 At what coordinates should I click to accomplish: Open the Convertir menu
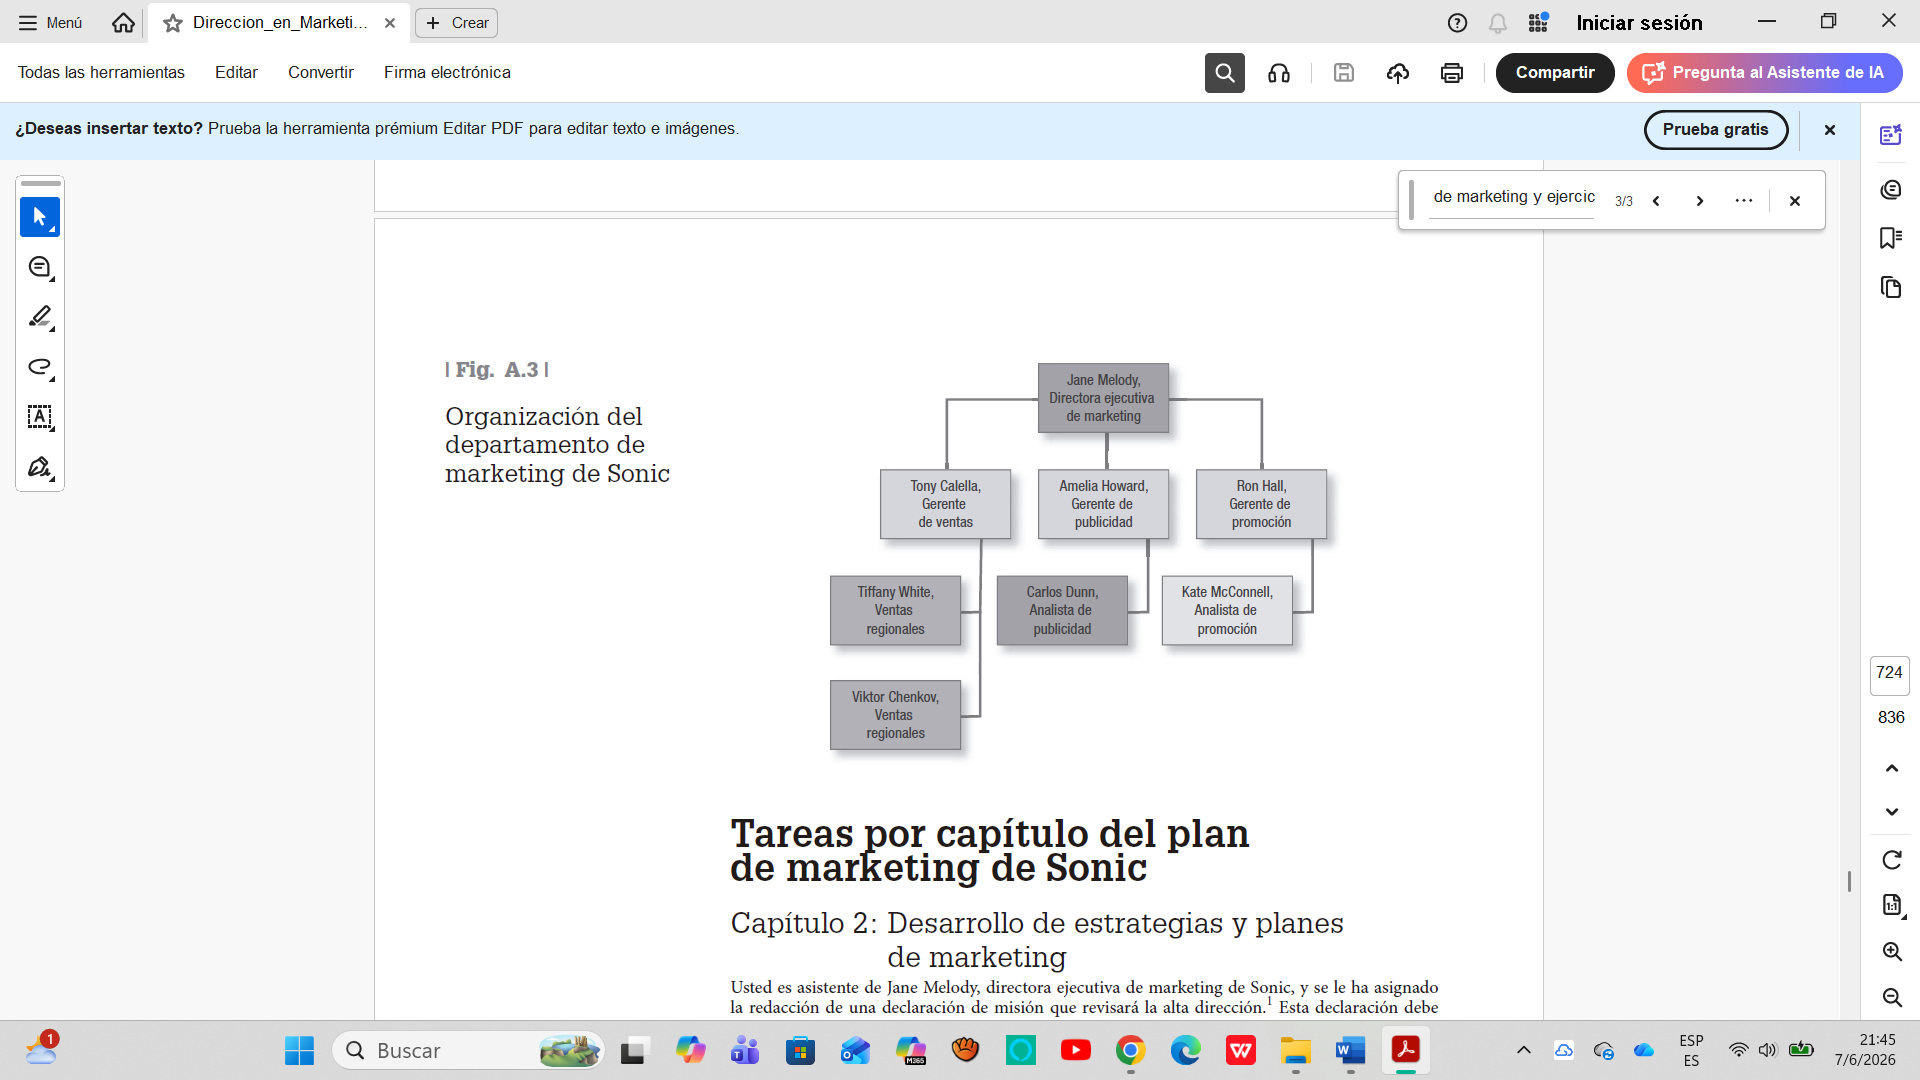(x=321, y=73)
